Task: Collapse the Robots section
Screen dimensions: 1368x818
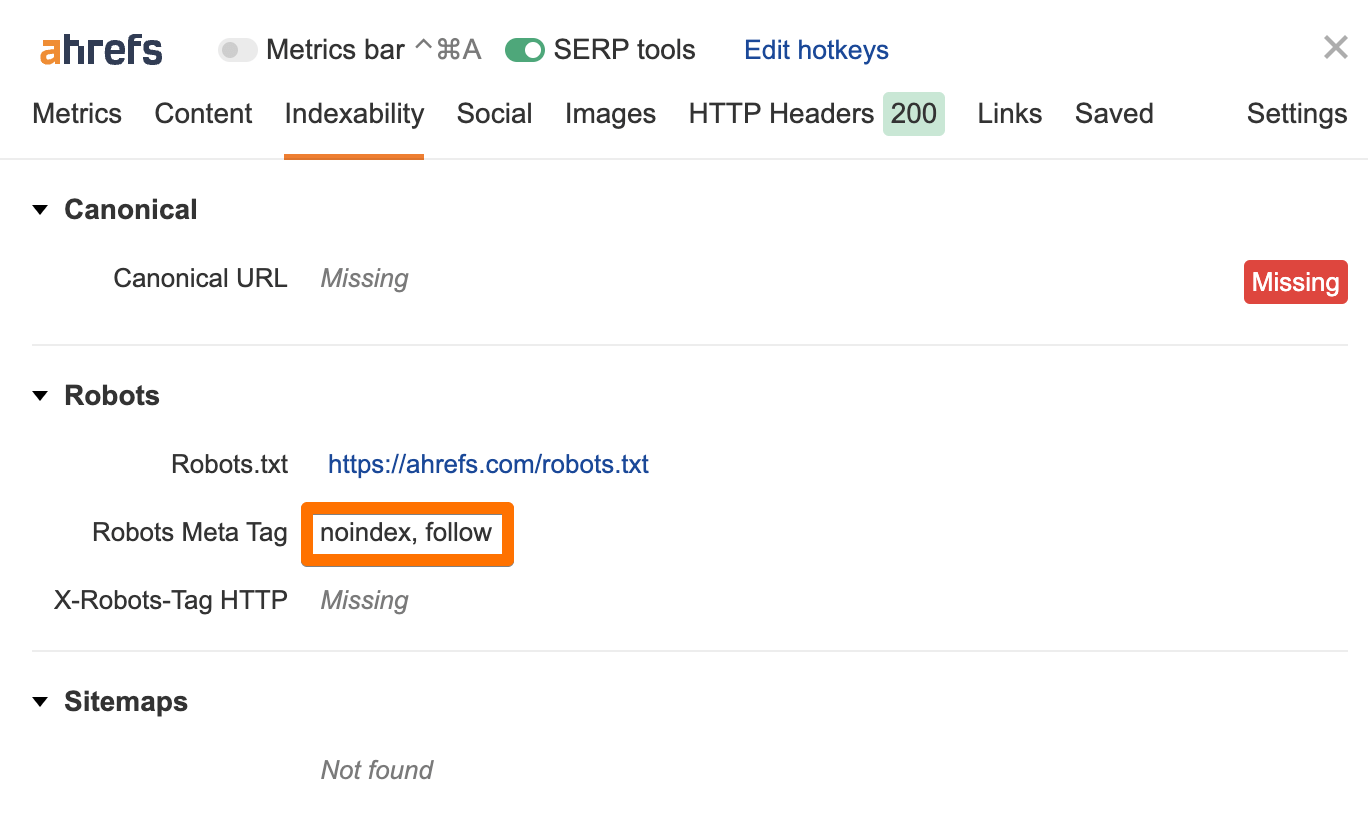Action: [x=40, y=395]
